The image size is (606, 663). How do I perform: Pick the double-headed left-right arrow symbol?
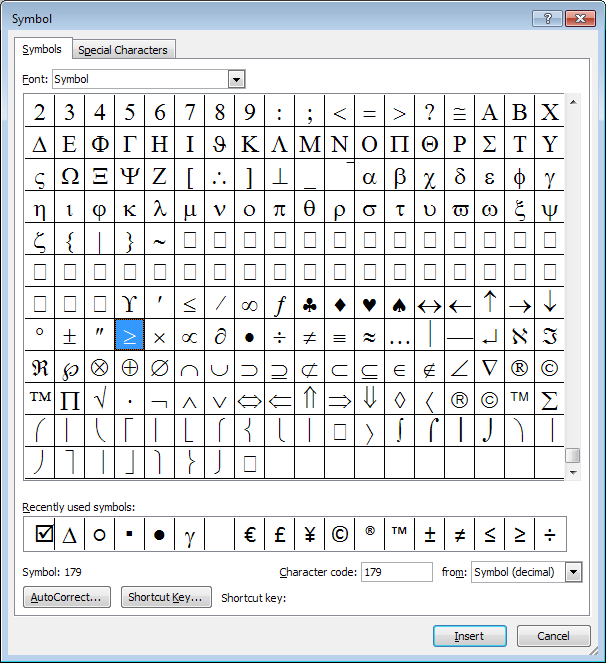[430, 303]
